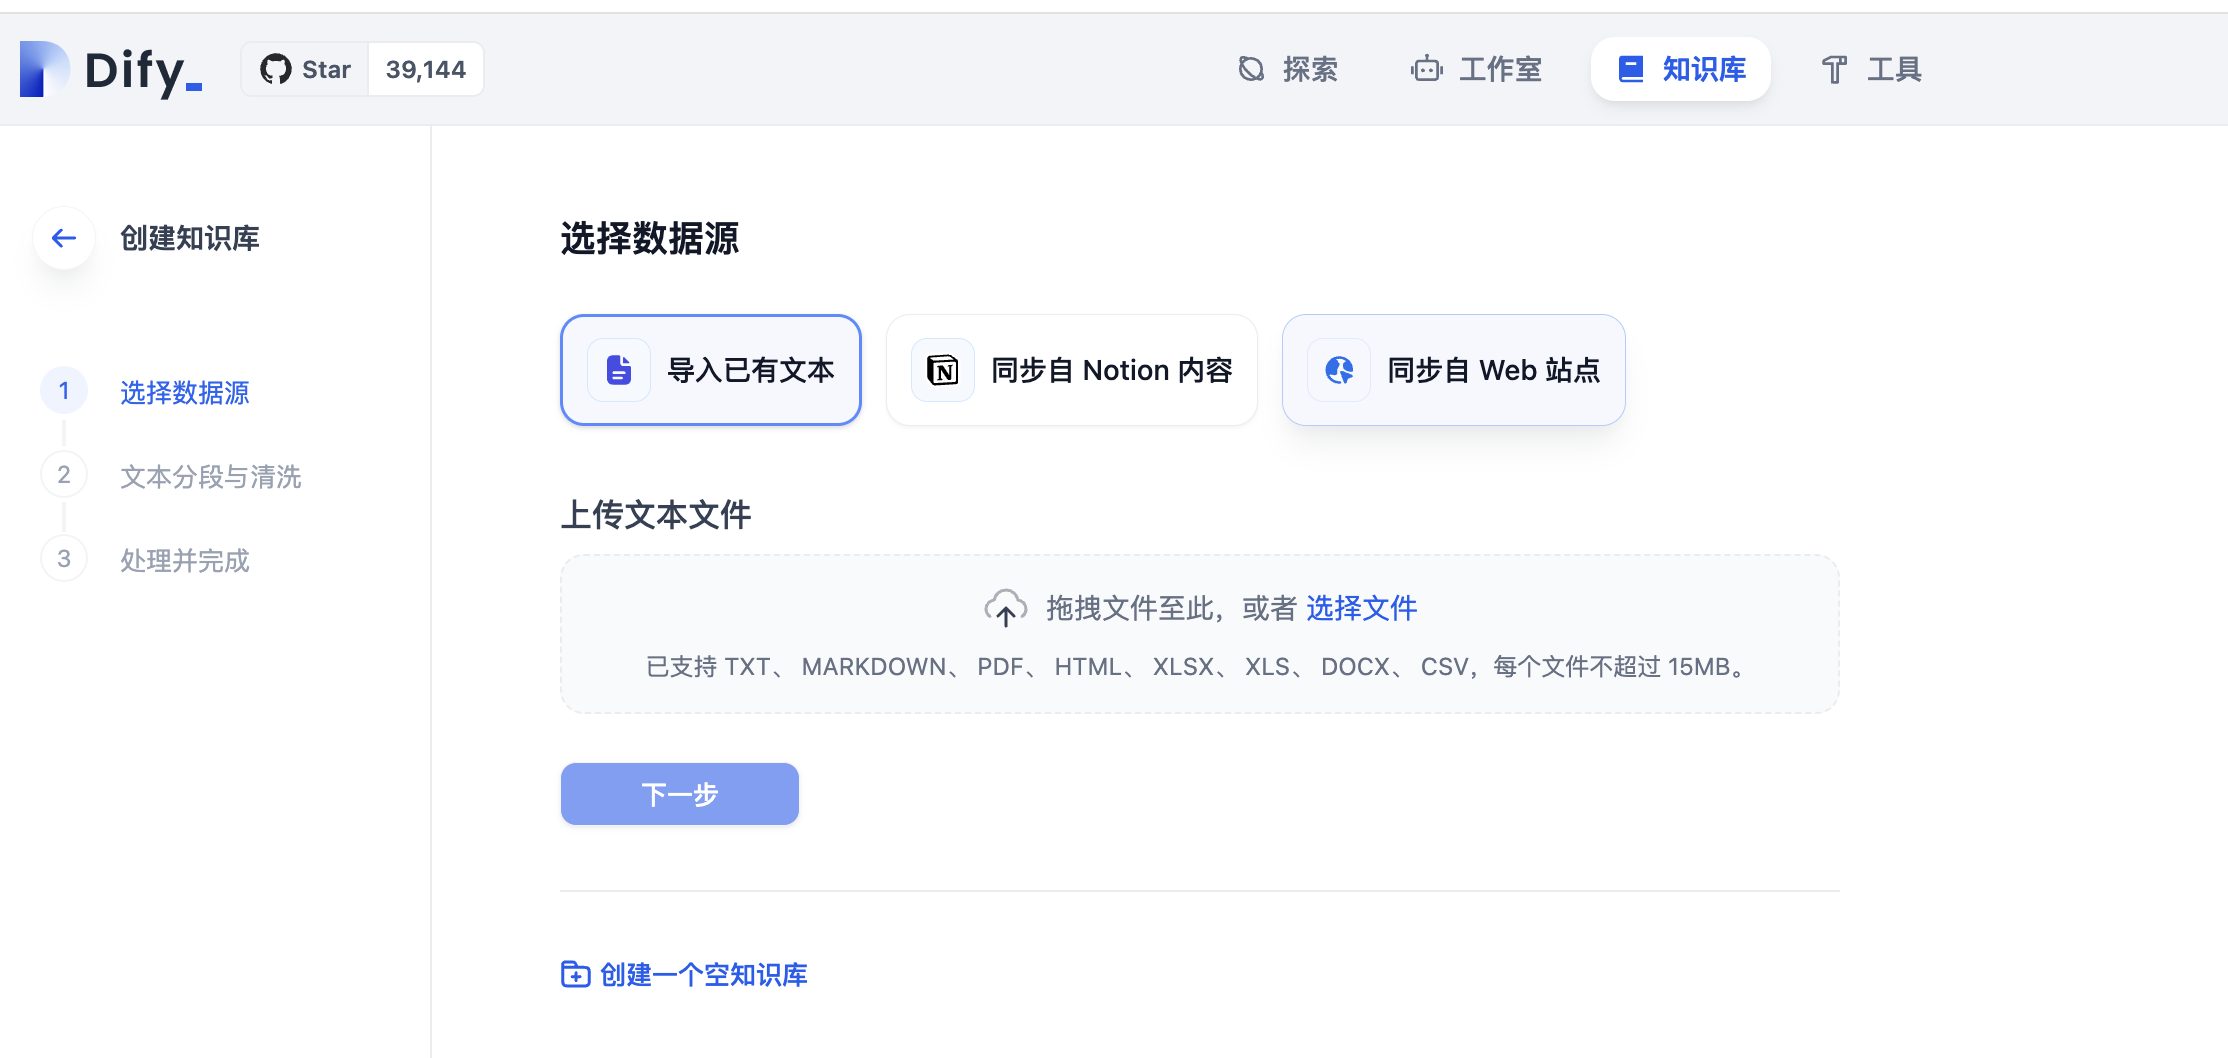Click the Web globe icon
2228x1058 pixels.
click(1339, 370)
